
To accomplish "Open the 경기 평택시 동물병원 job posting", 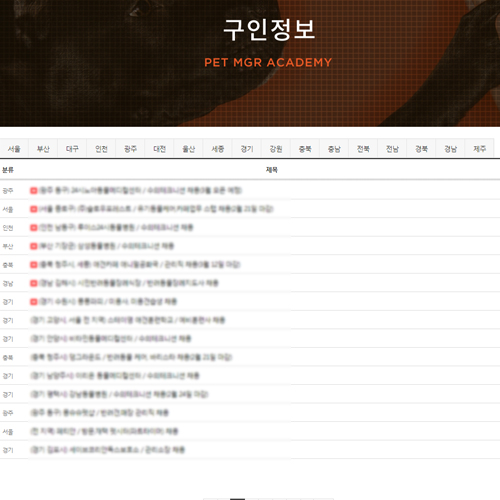I will click(119, 394).
